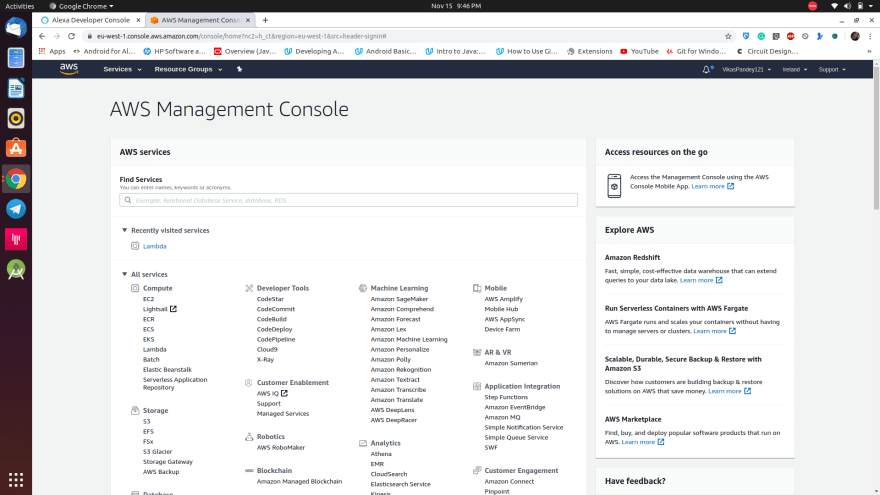Click the external link icon beside Lightsail
Viewport: 880px width, 495px height.
tap(173, 309)
